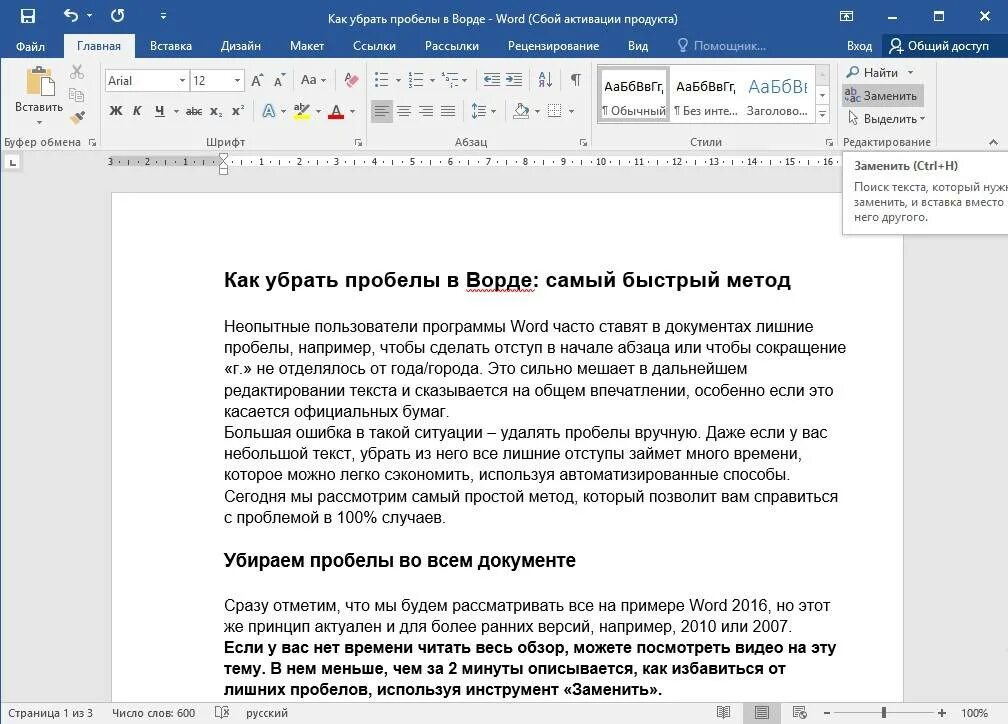Click the zoom slider handle

coord(884,713)
